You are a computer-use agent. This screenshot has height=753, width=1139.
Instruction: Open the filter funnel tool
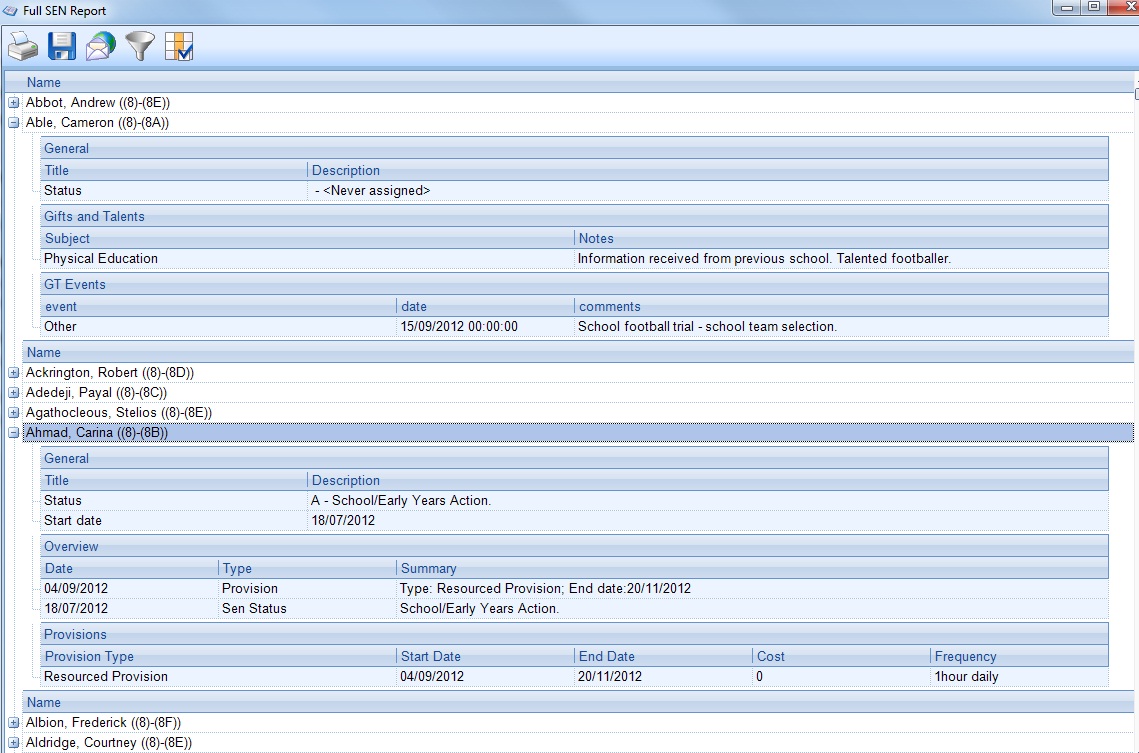tap(140, 46)
